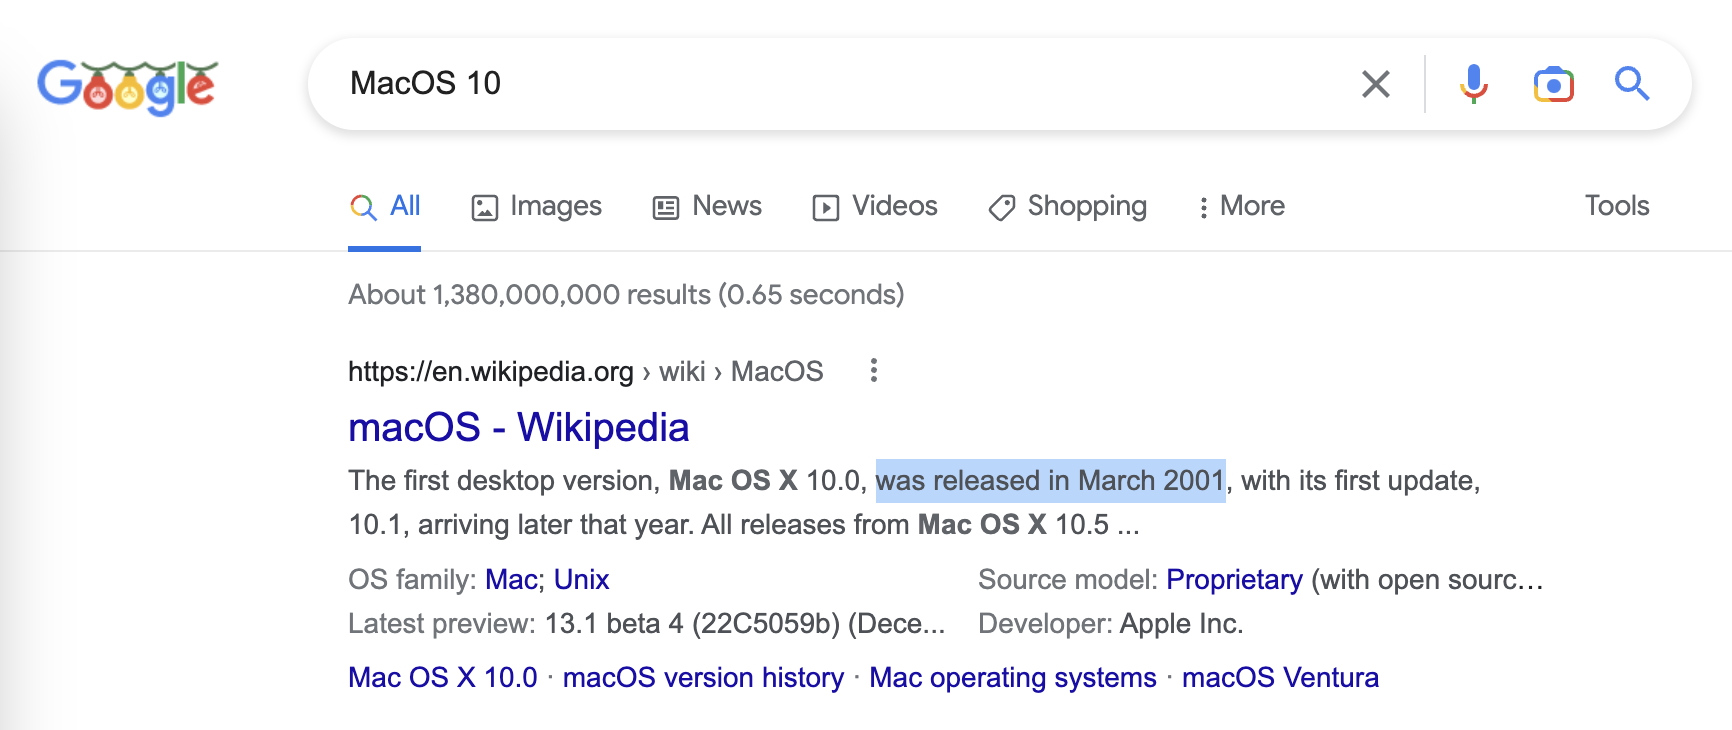Click the 'Latest preview: 13.1 beta 4' text
This screenshot has height=730, width=1732.
[x=516, y=624]
